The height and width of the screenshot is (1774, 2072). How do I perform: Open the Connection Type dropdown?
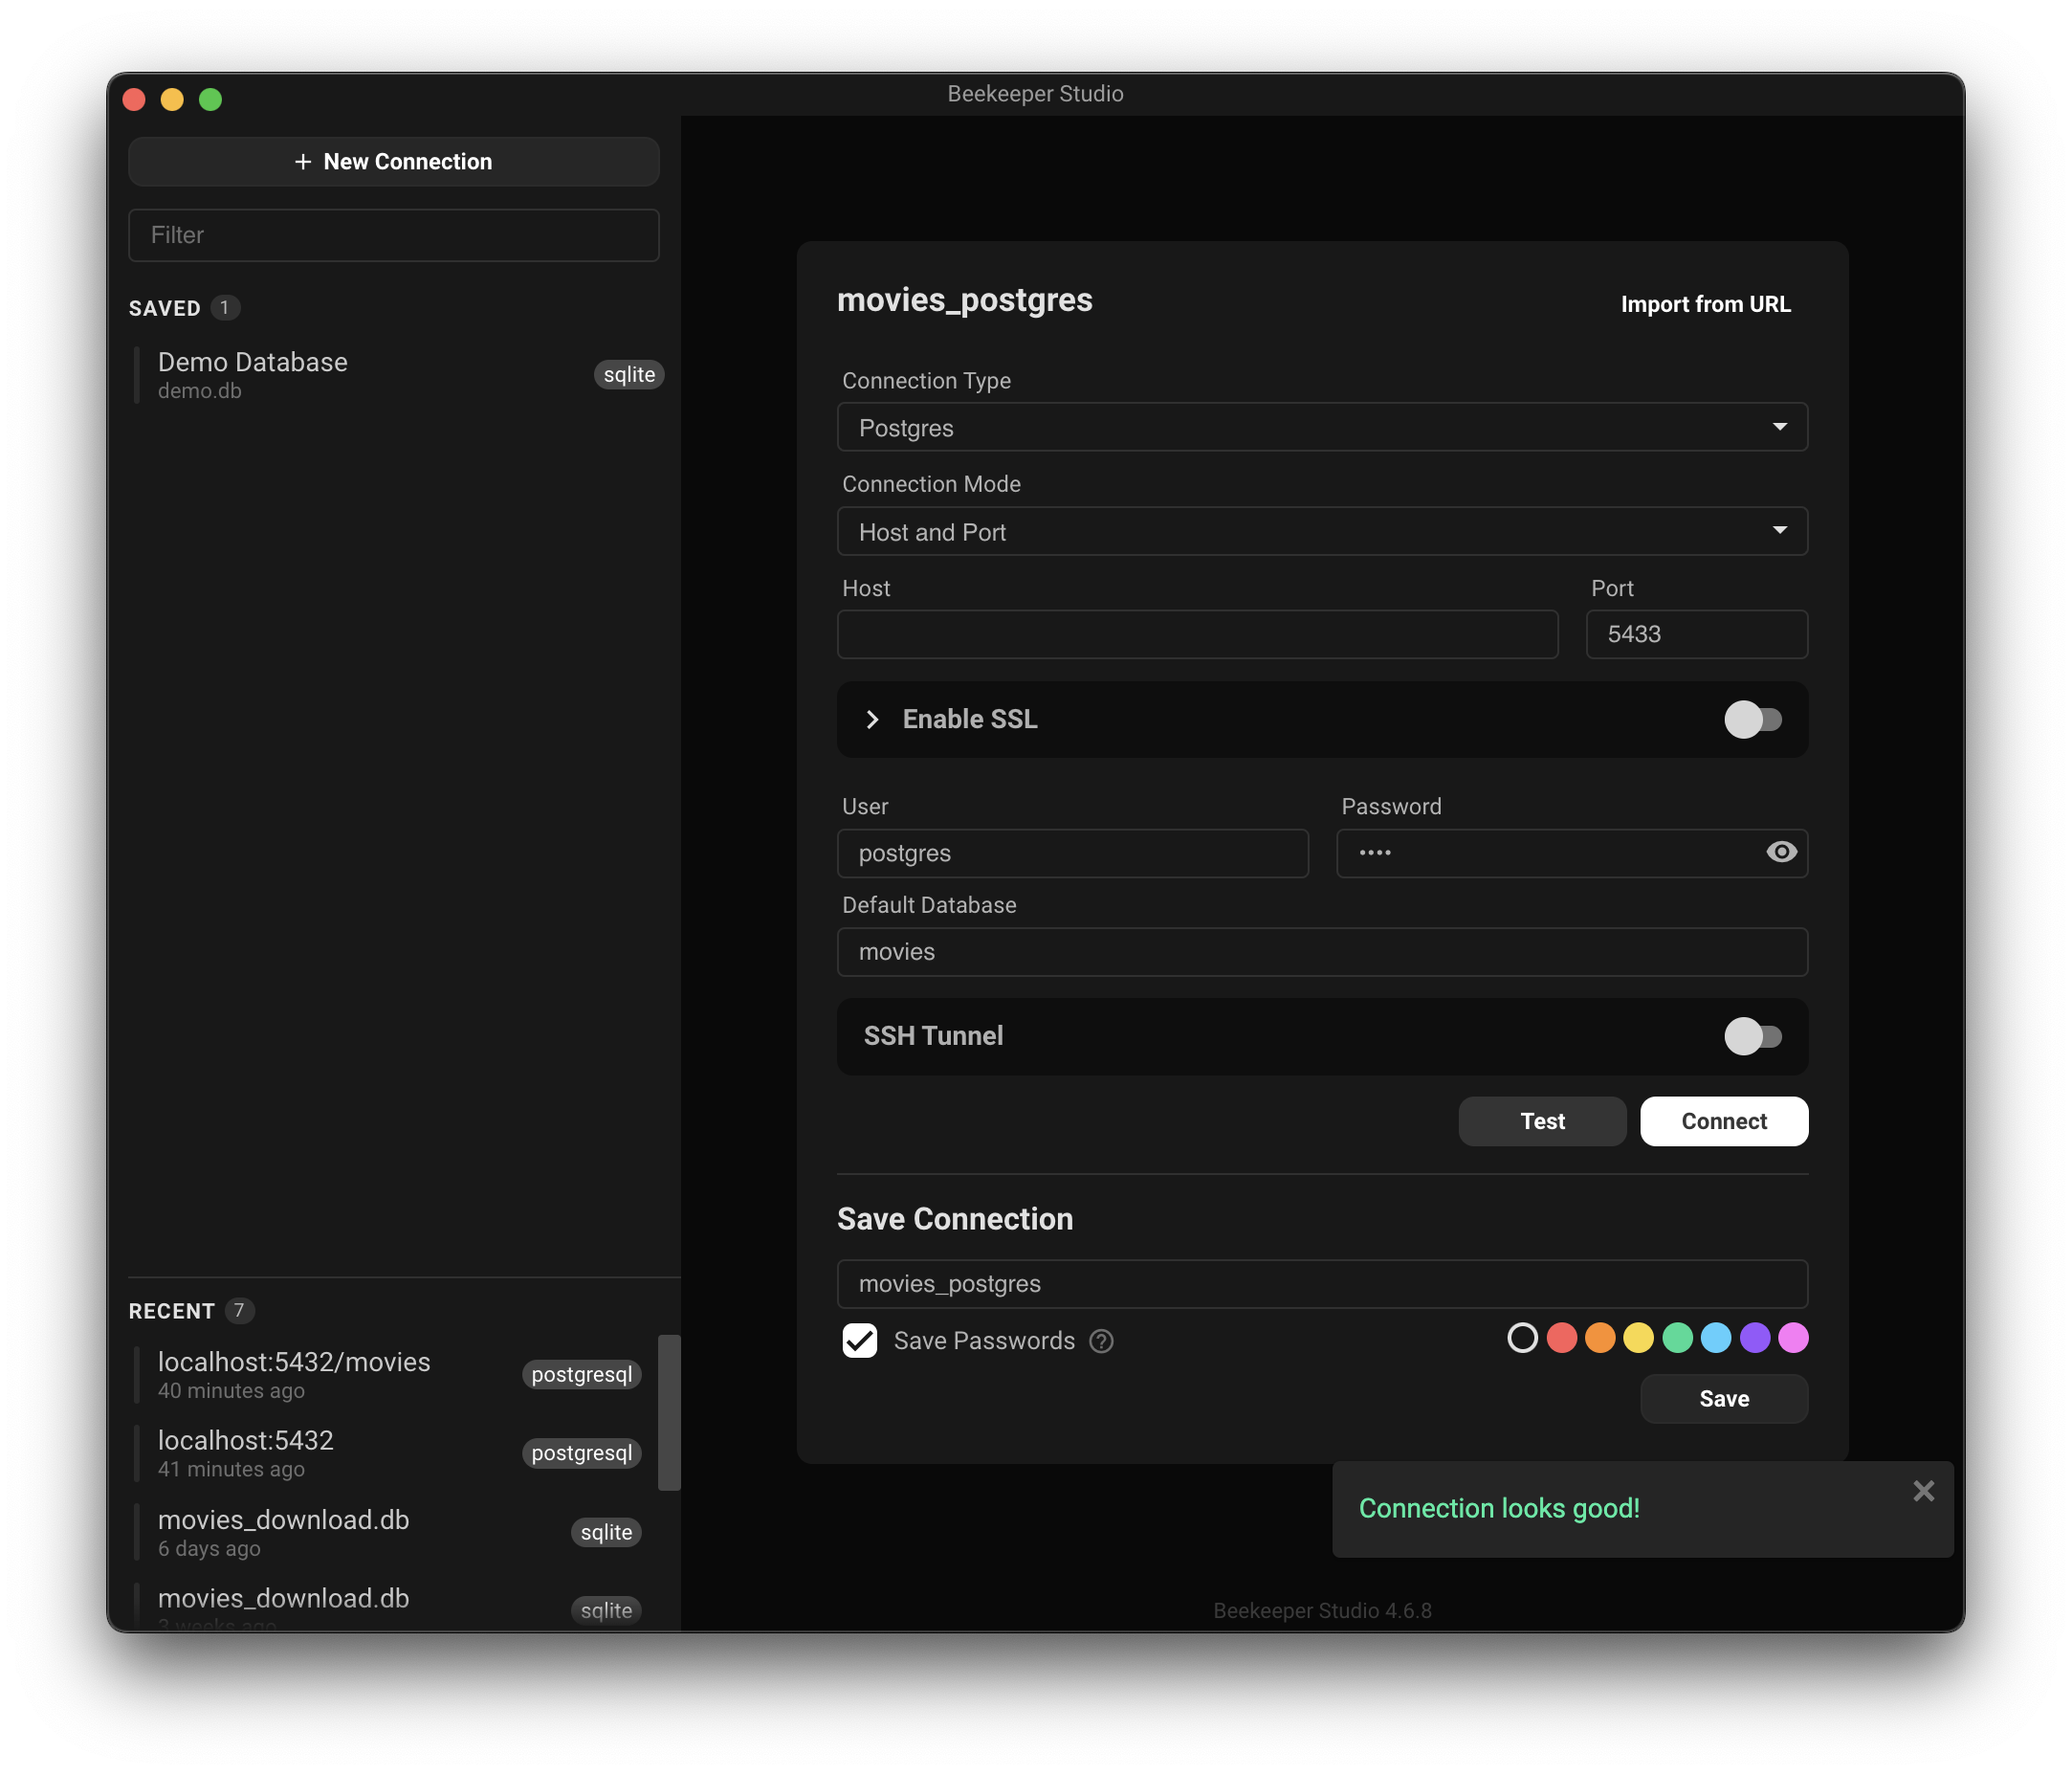pyautogui.click(x=1321, y=428)
